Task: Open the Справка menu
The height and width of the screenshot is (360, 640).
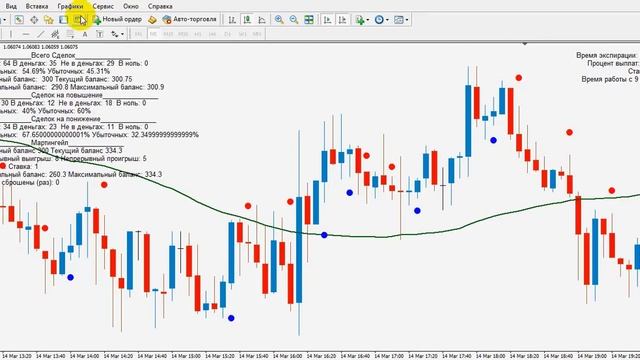Action: [x=160, y=6]
